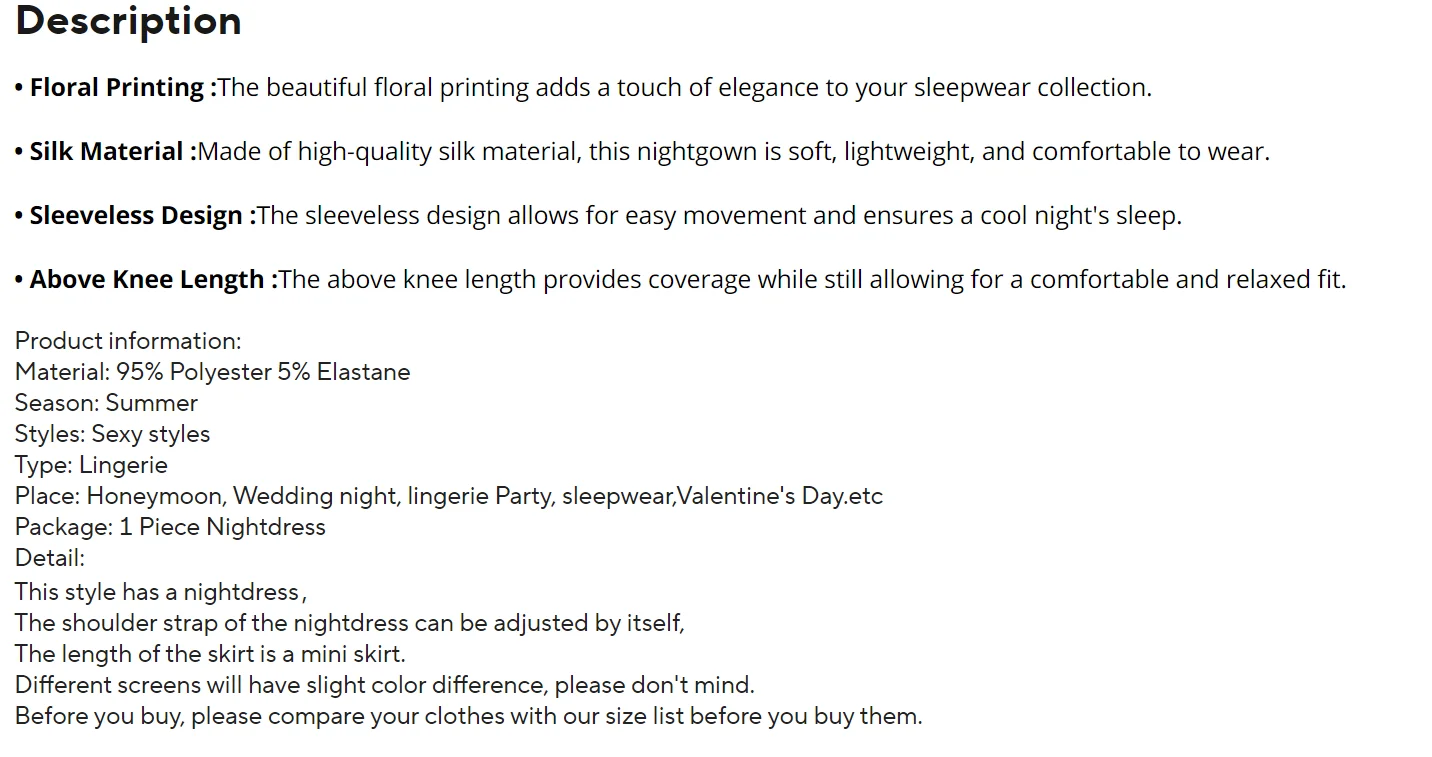Click the 'Package: 1 Piece Nightdress' line
Image resolution: width=1432 pixels, height=757 pixels.
(170, 527)
